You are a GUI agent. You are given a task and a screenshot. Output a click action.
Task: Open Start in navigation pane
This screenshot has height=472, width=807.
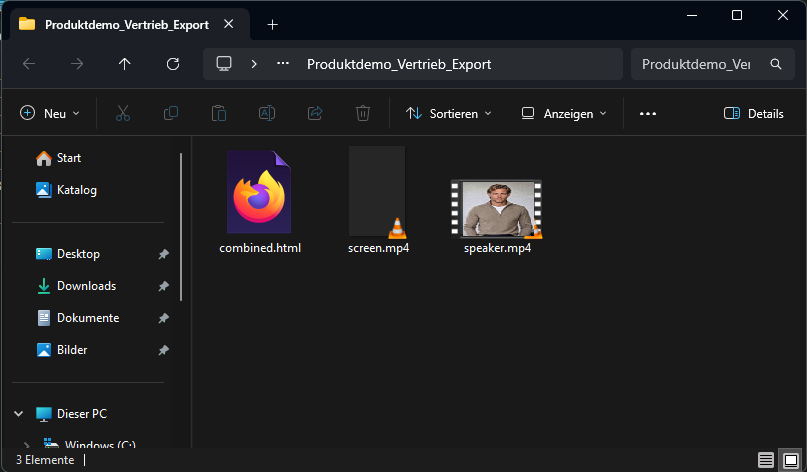pyautogui.click(x=59, y=158)
